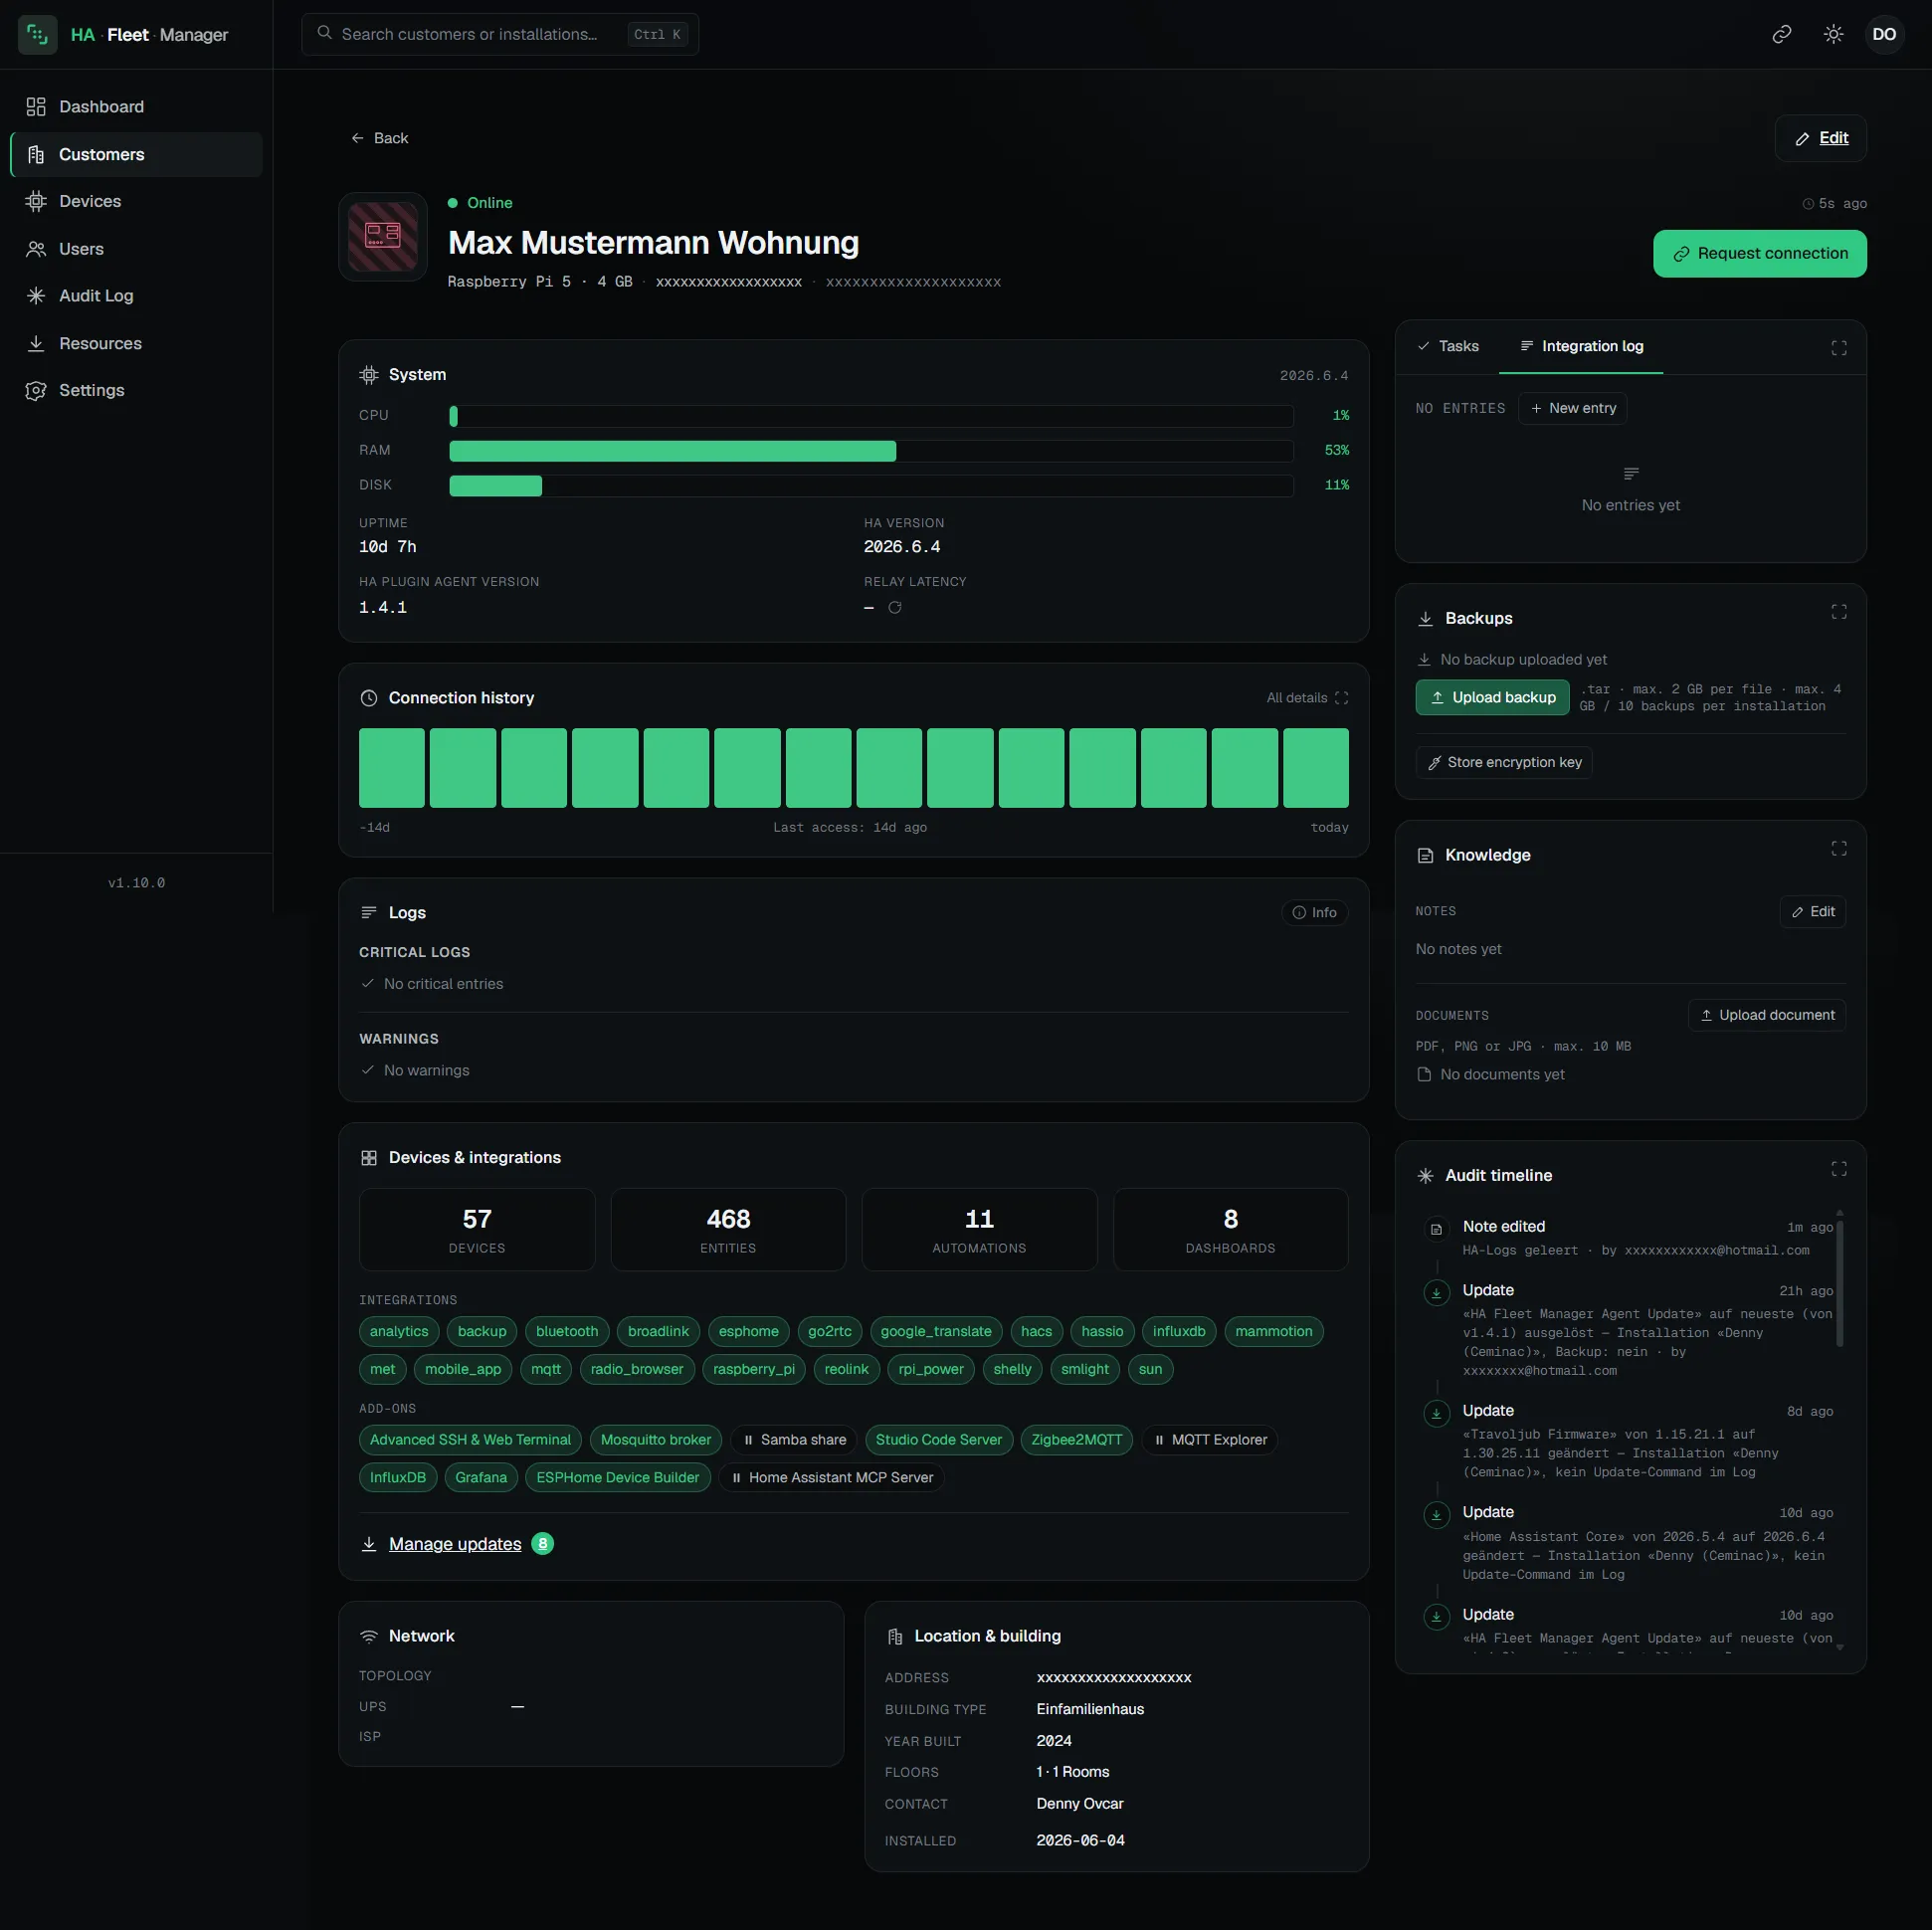Expand the Knowledge panel to fullscreen
Viewport: 1932px width, 1930px height.
(1838, 849)
